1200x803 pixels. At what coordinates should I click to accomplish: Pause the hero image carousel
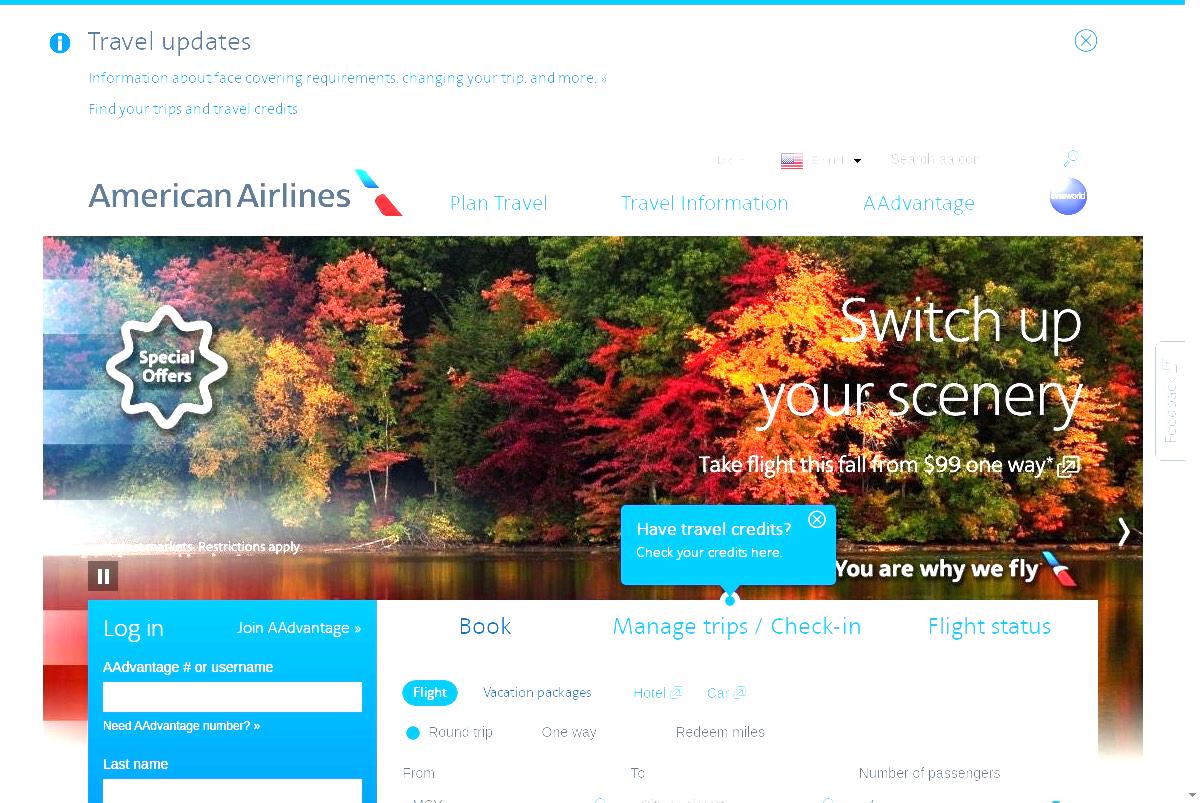coord(103,576)
